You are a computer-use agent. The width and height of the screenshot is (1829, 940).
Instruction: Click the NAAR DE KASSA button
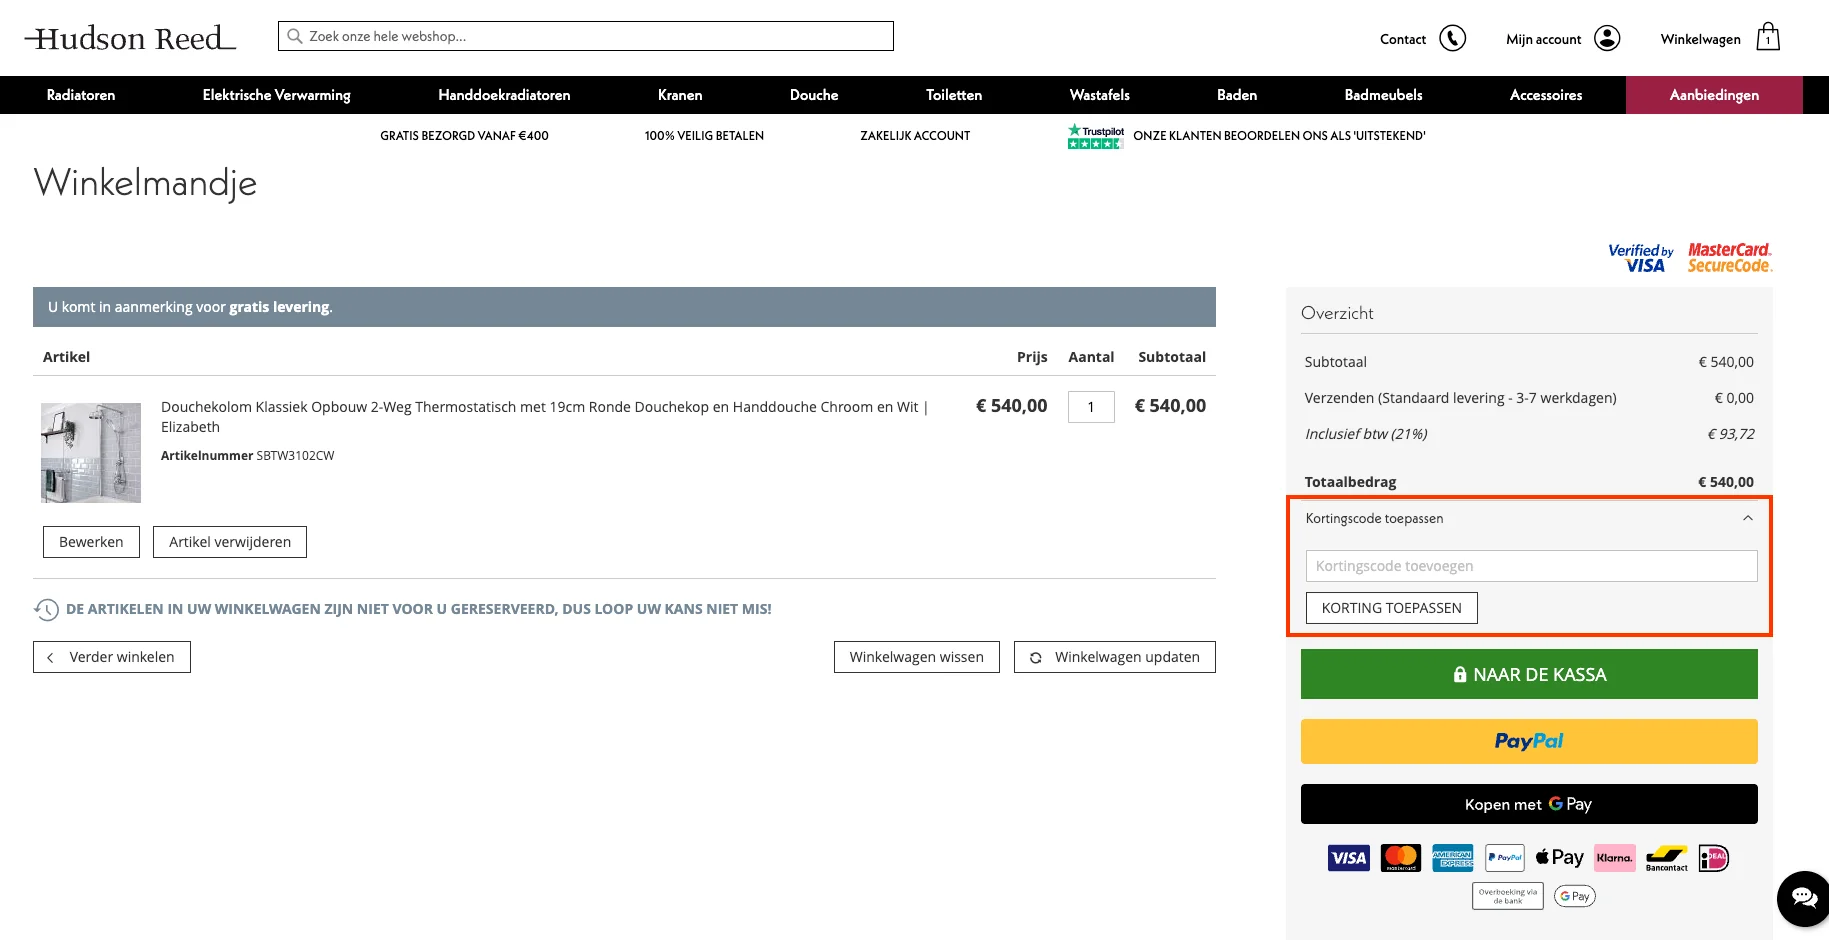pyautogui.click(x=1529, y=674)
